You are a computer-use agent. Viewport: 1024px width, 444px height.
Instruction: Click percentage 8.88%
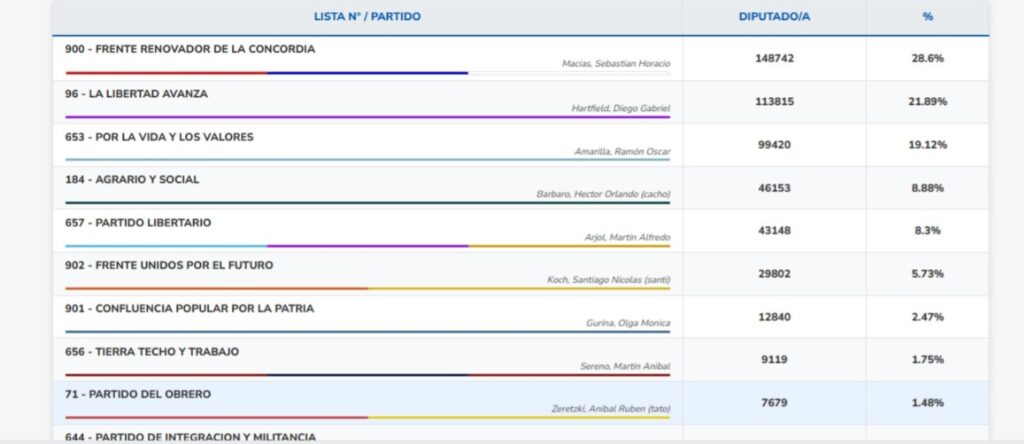tap(927, 188)
